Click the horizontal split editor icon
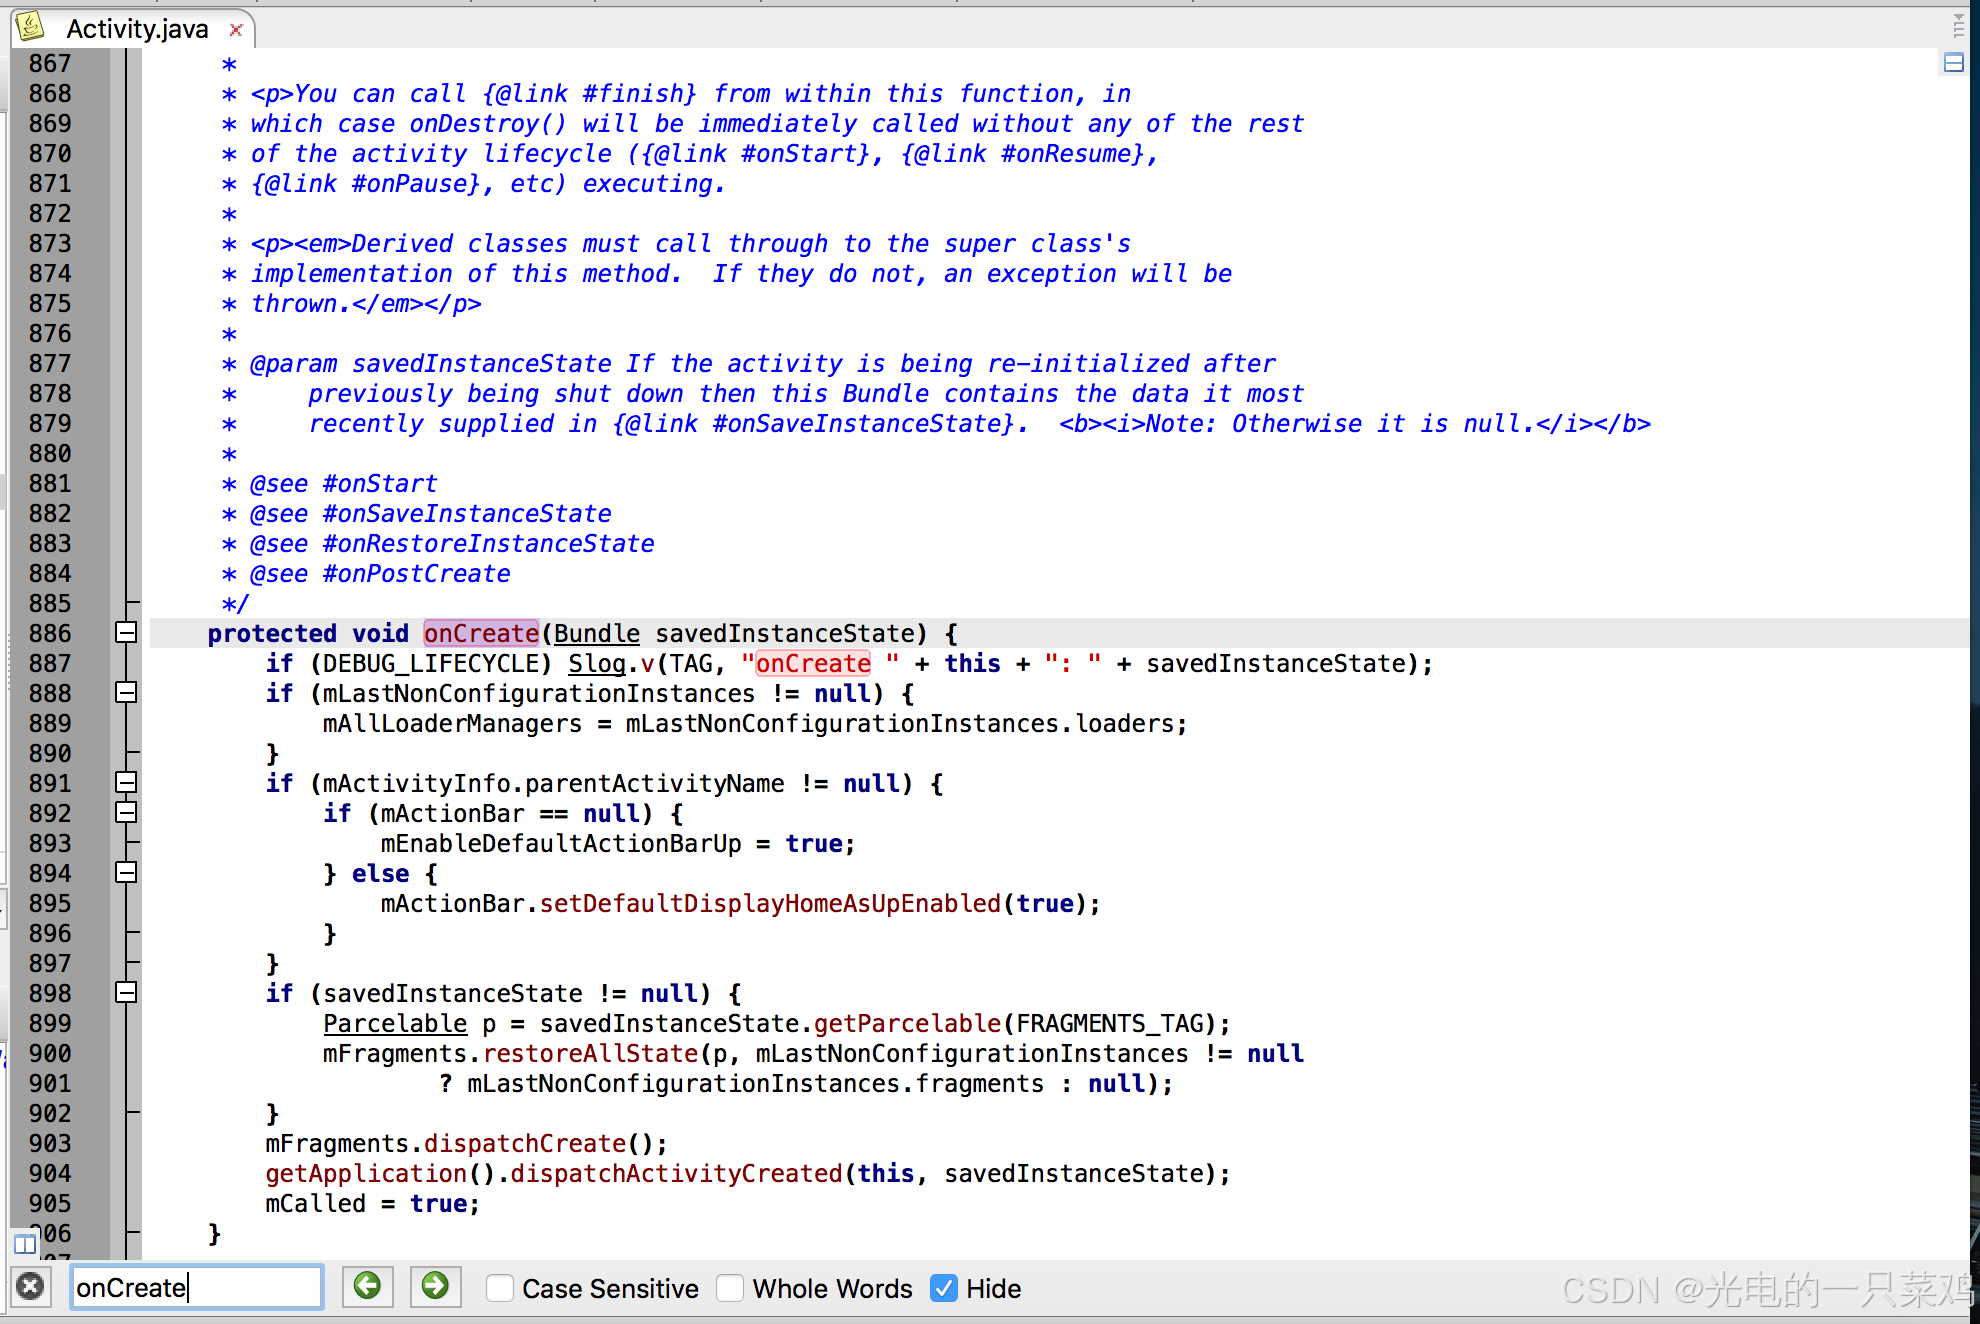Image resolution: width=1980 pixels, height=1324 pixels. pos(1953,63)
